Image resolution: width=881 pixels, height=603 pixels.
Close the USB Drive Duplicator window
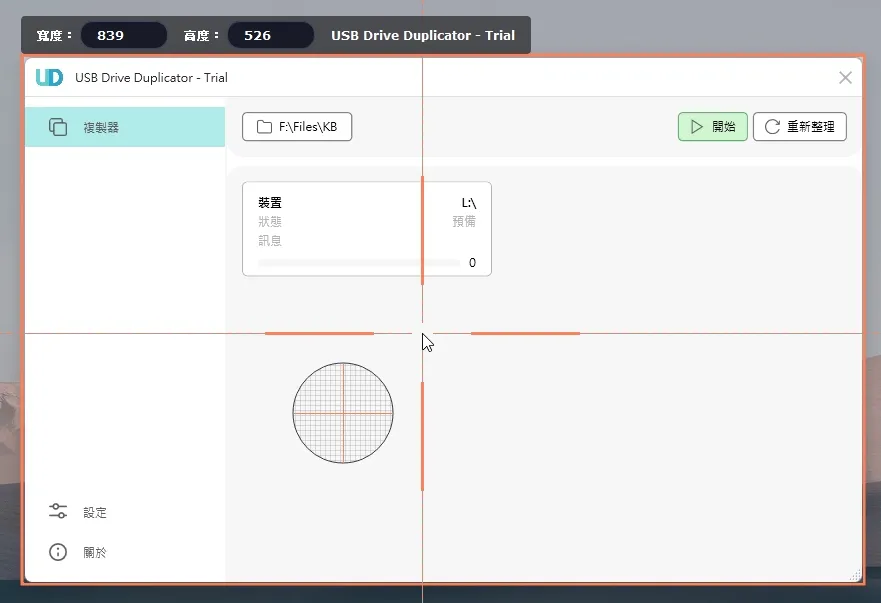coord(845,78)
